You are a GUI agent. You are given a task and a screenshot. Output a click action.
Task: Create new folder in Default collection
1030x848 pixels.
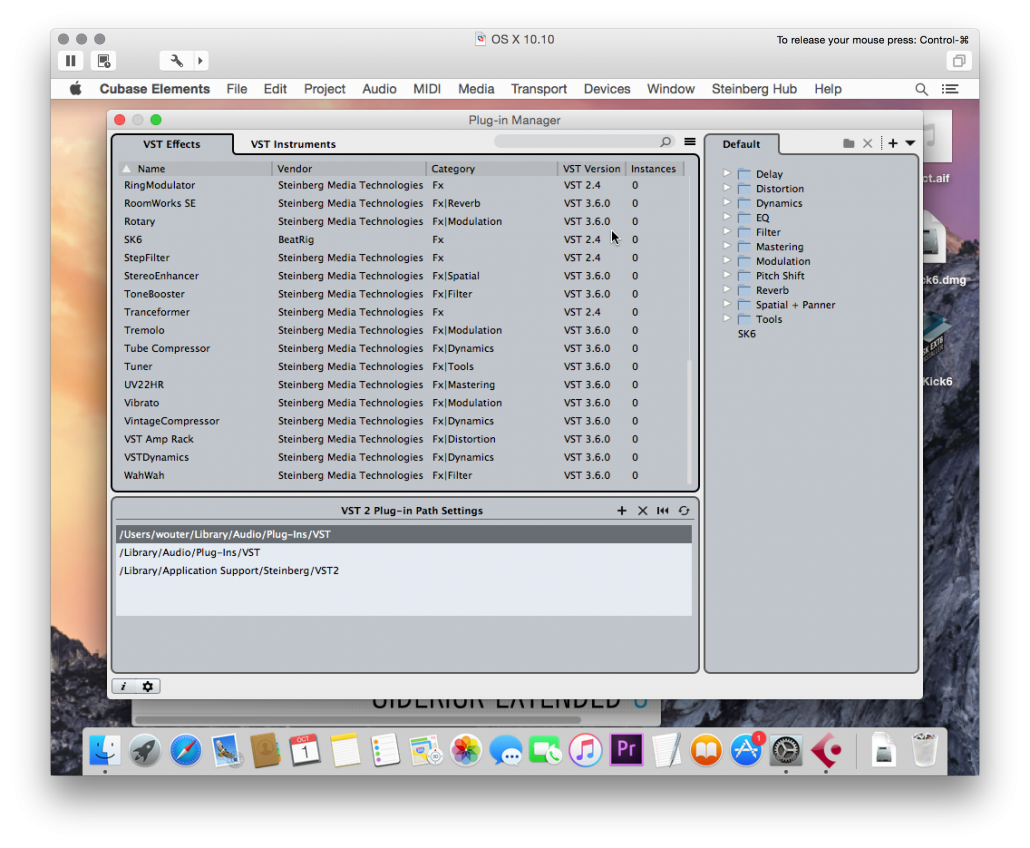pos(849,143)
